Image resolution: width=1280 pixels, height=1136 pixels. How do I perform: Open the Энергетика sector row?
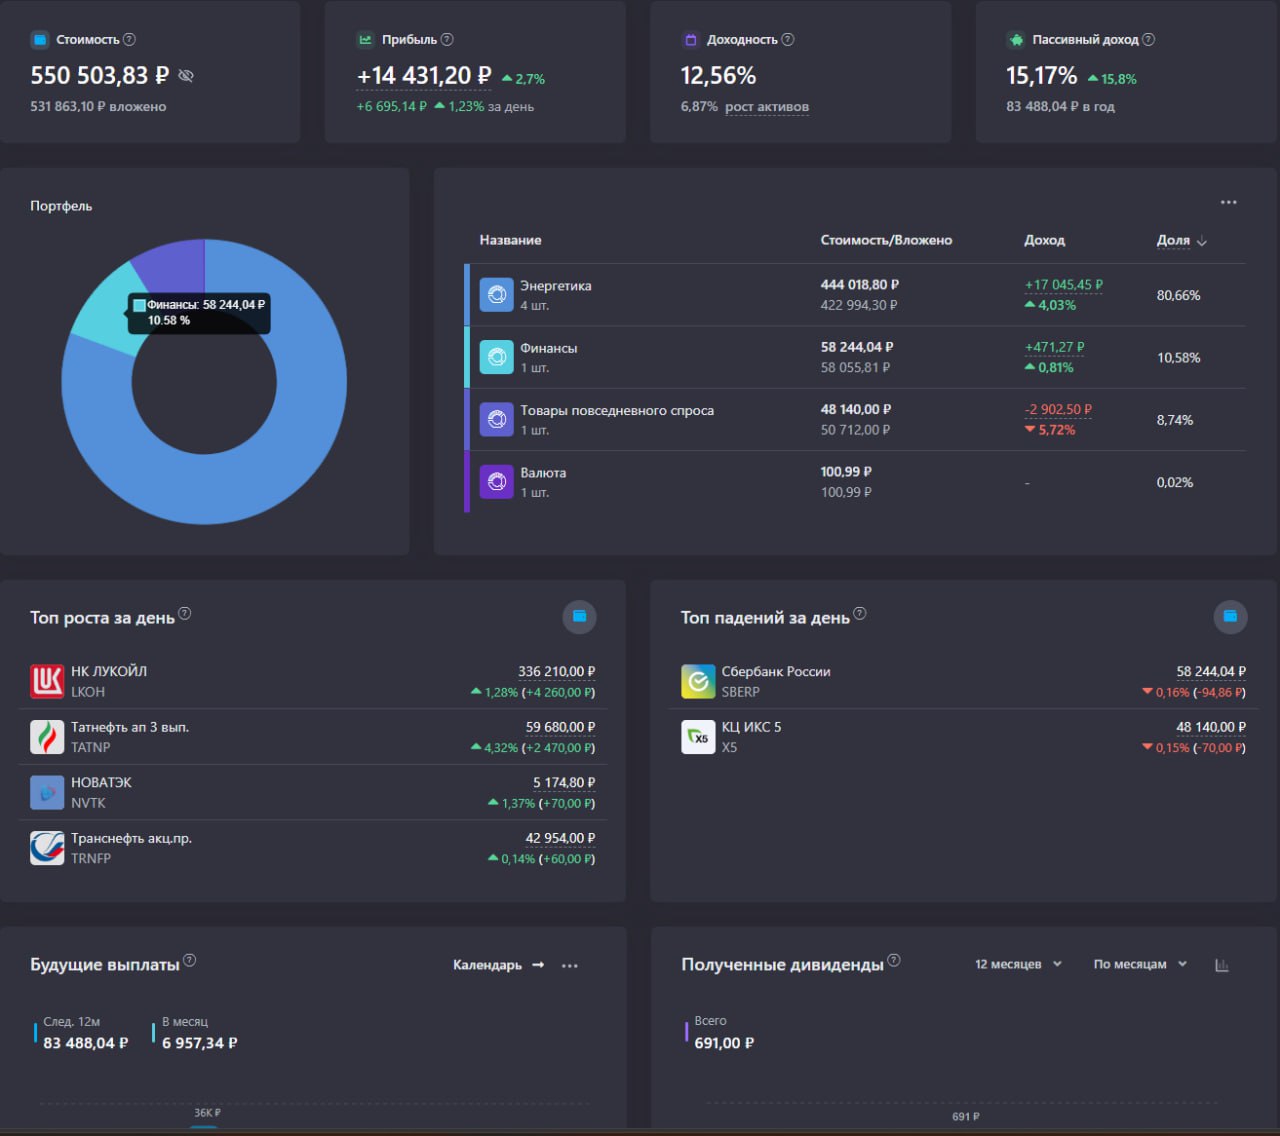pos(855,295)
